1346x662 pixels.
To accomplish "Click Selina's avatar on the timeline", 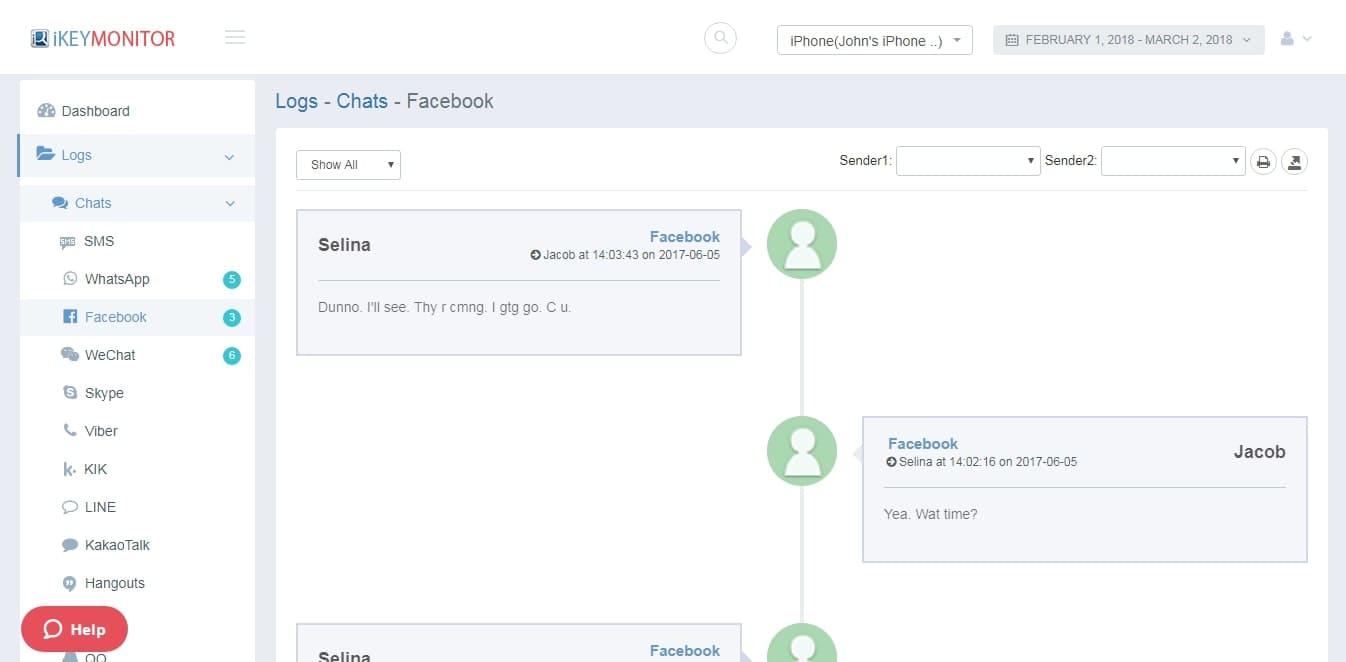I will coord(802,244).
